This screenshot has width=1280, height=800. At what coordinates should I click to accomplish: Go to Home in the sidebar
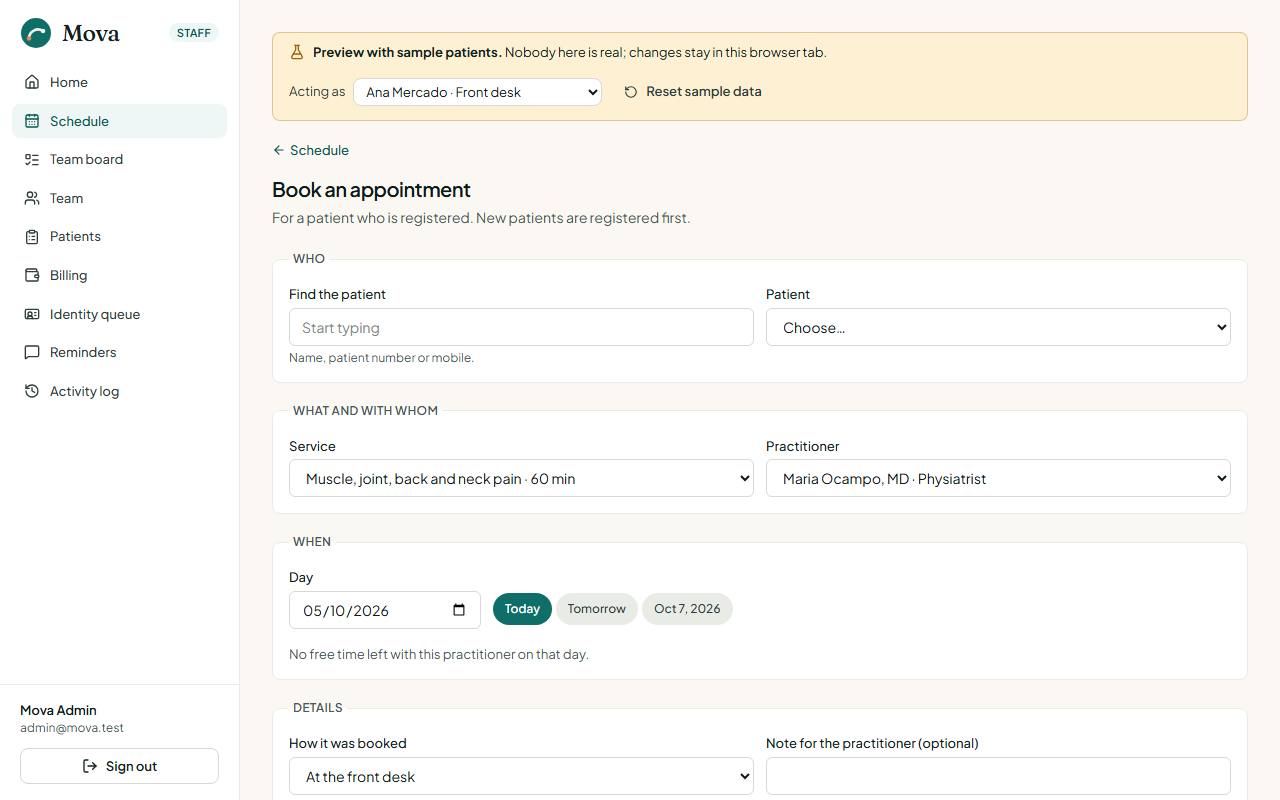119,82
